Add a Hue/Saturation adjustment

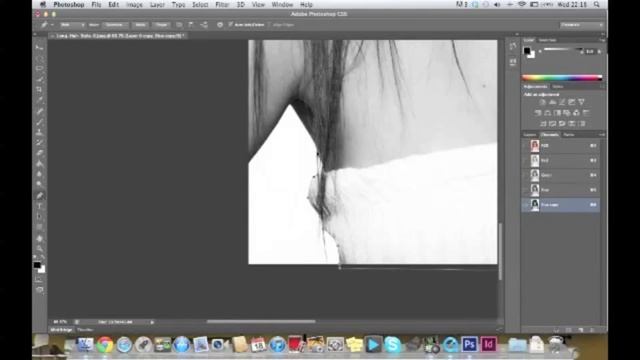tap(538, 113)
